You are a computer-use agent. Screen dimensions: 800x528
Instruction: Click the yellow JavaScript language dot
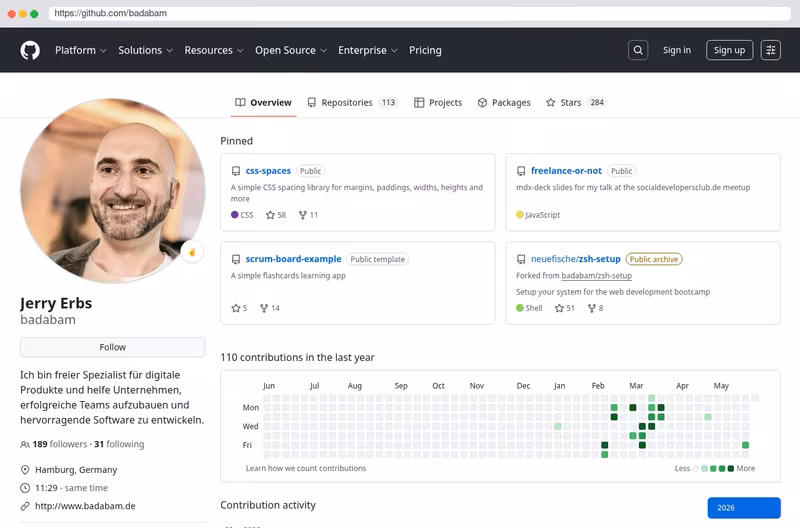coord(520,215)
